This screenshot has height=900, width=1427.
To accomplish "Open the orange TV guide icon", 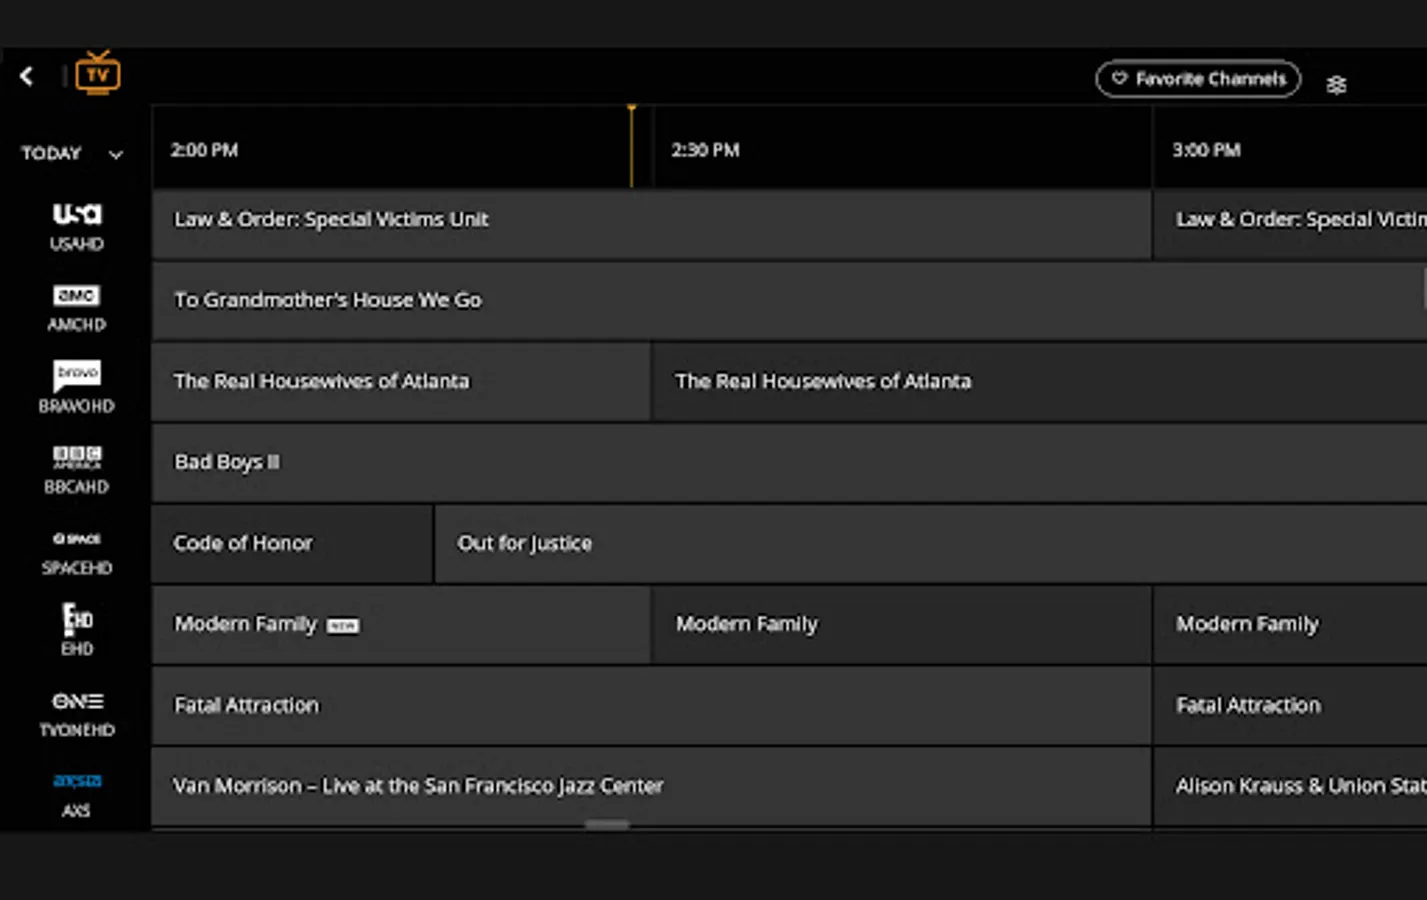I will (x=97, y=73).
